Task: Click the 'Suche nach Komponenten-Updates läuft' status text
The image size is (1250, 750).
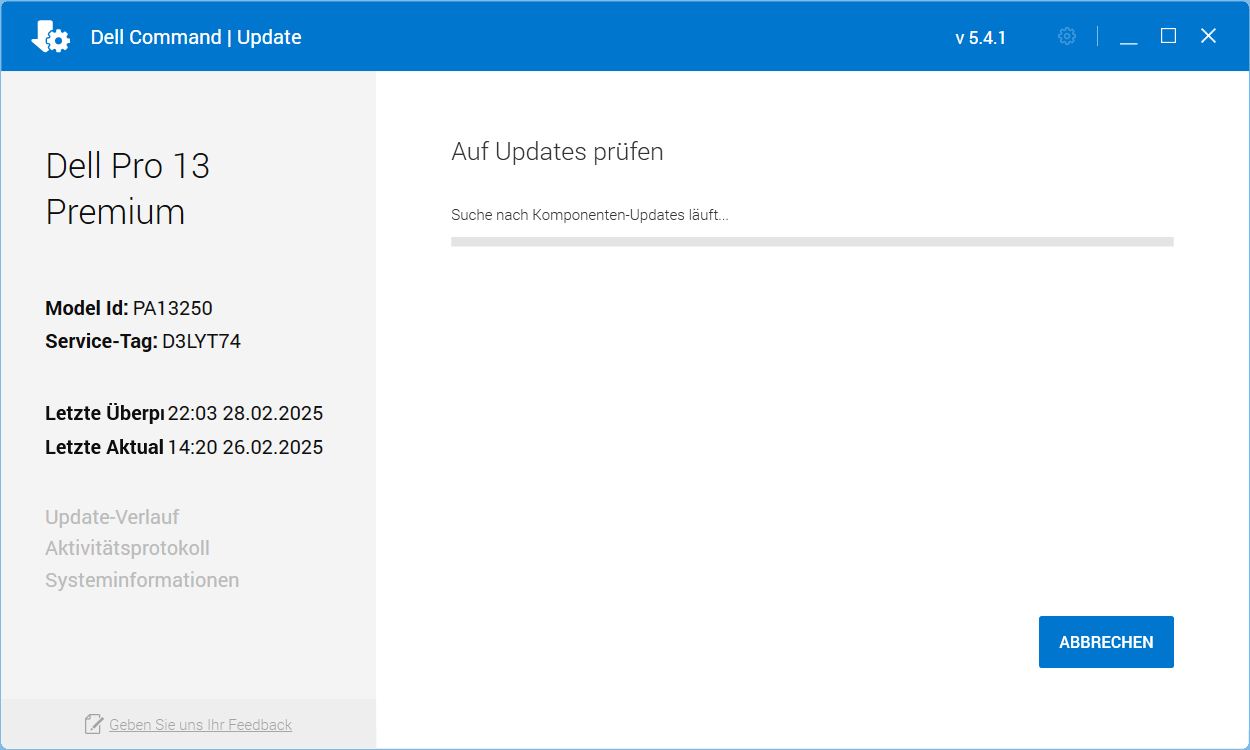Action: pos(589,215)
